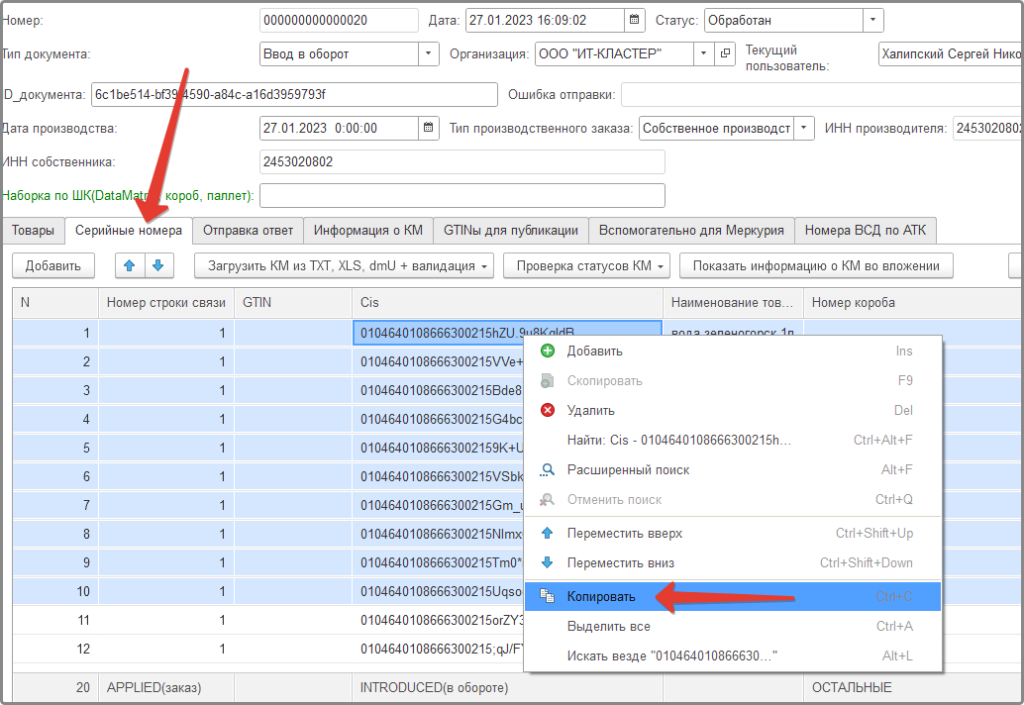Choose Копировать in the context menu
1024x705 pixels.
[733, 596]
